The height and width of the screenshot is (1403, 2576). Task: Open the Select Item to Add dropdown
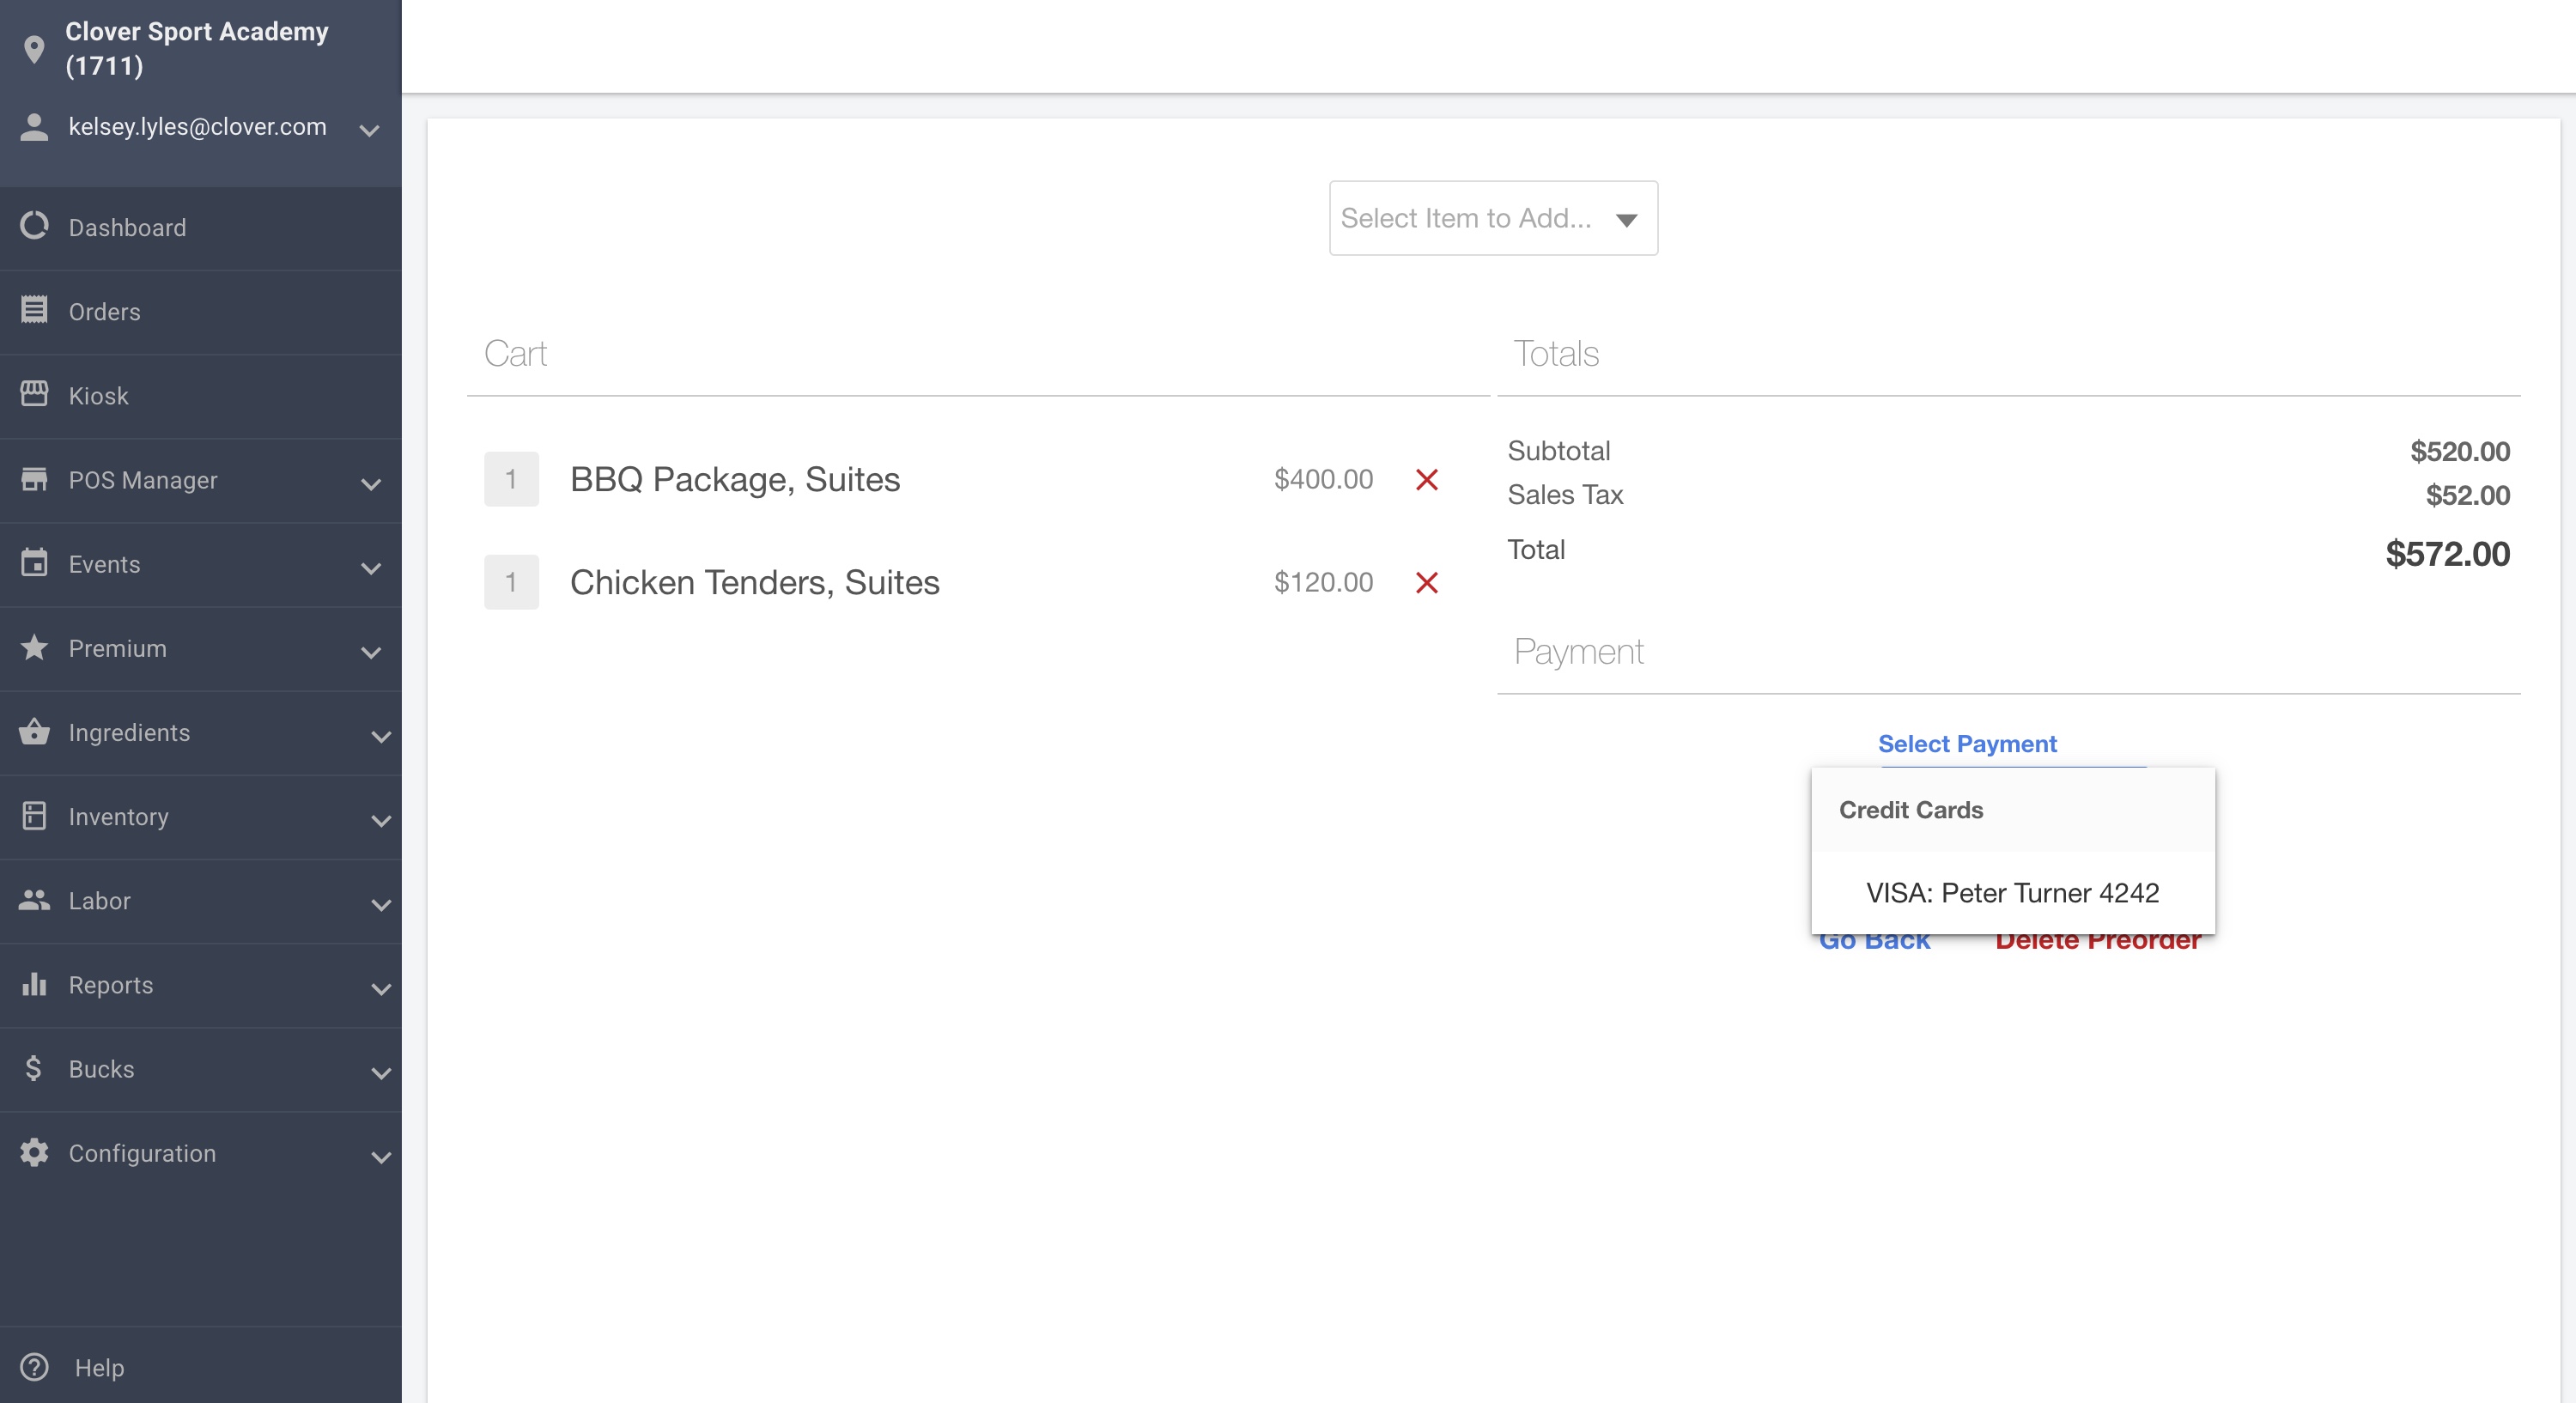point(1493,218)
